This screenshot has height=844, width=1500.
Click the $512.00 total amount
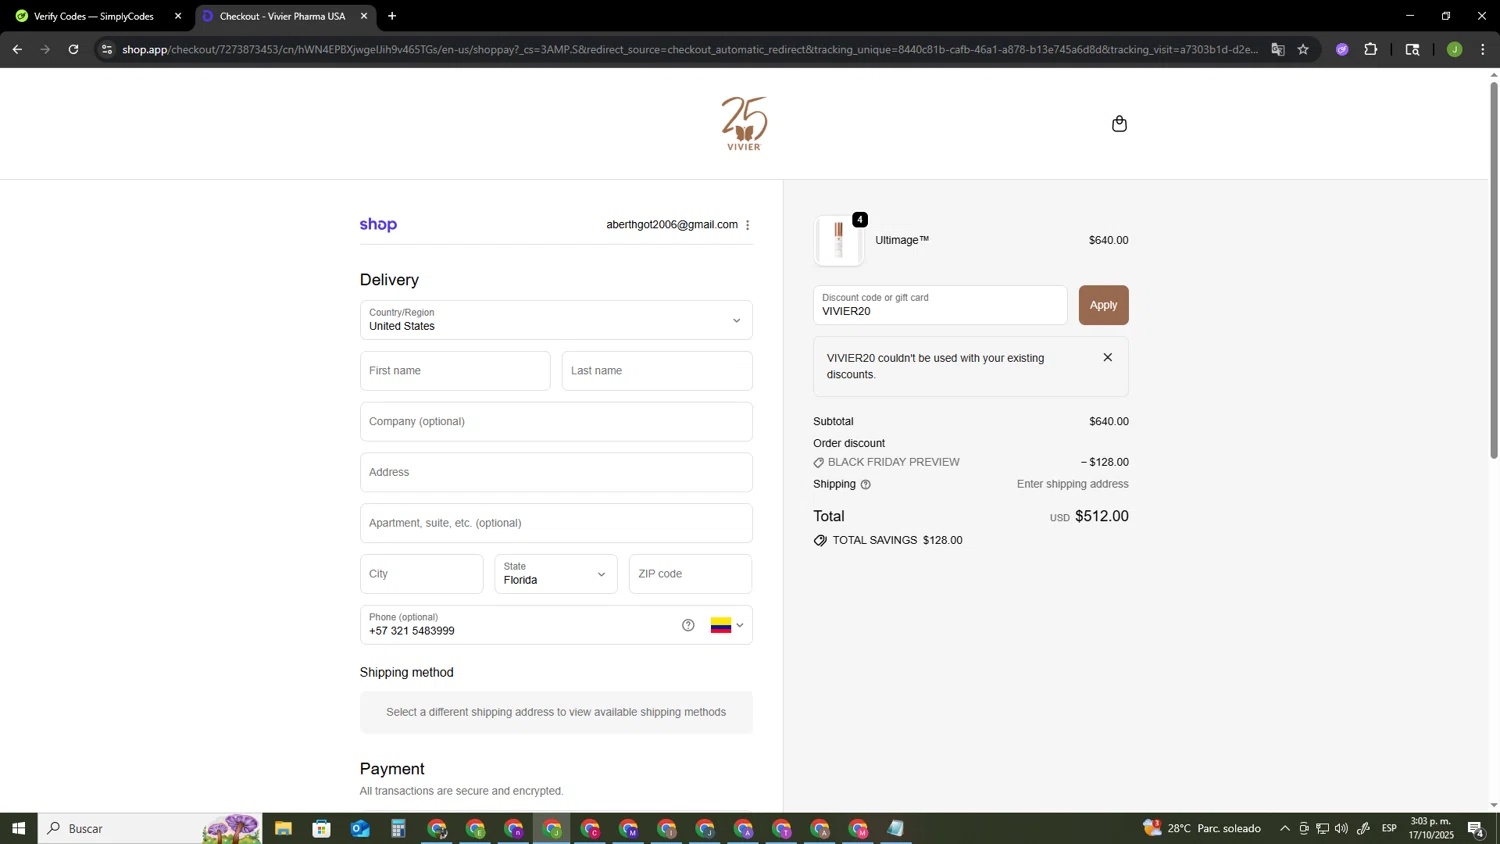click(x=1101, y=516)
